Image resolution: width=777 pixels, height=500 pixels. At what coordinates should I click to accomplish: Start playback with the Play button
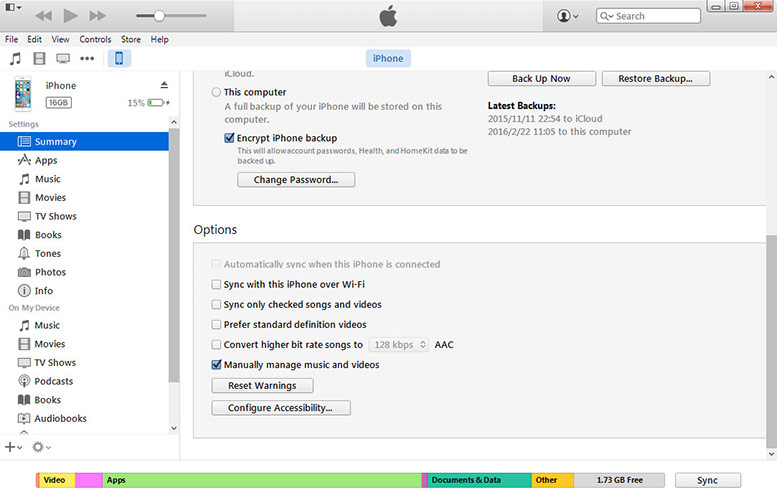coord(71,16)
